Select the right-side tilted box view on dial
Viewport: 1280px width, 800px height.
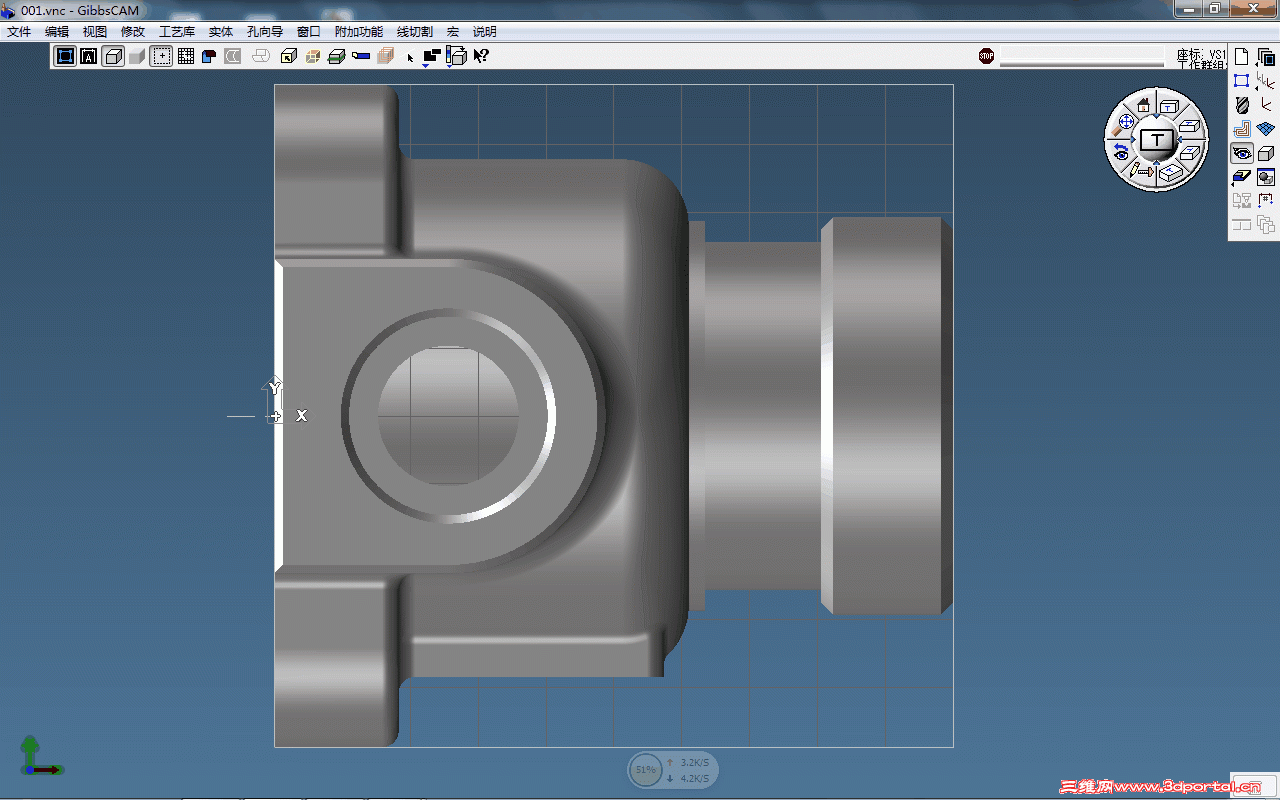[x=1189, y=126]
